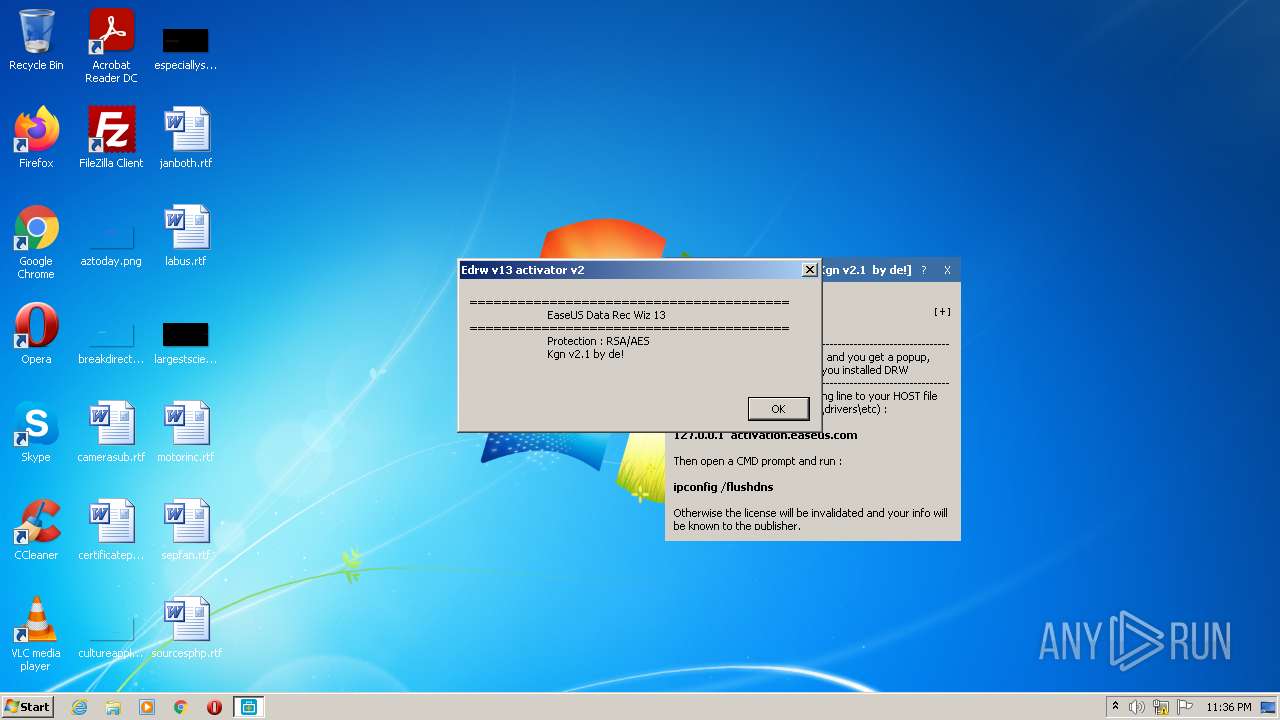The height and width of the screenshot is (720, 1280).
Task: Select the janboth.rtf document icon
Action: point(186,137)
